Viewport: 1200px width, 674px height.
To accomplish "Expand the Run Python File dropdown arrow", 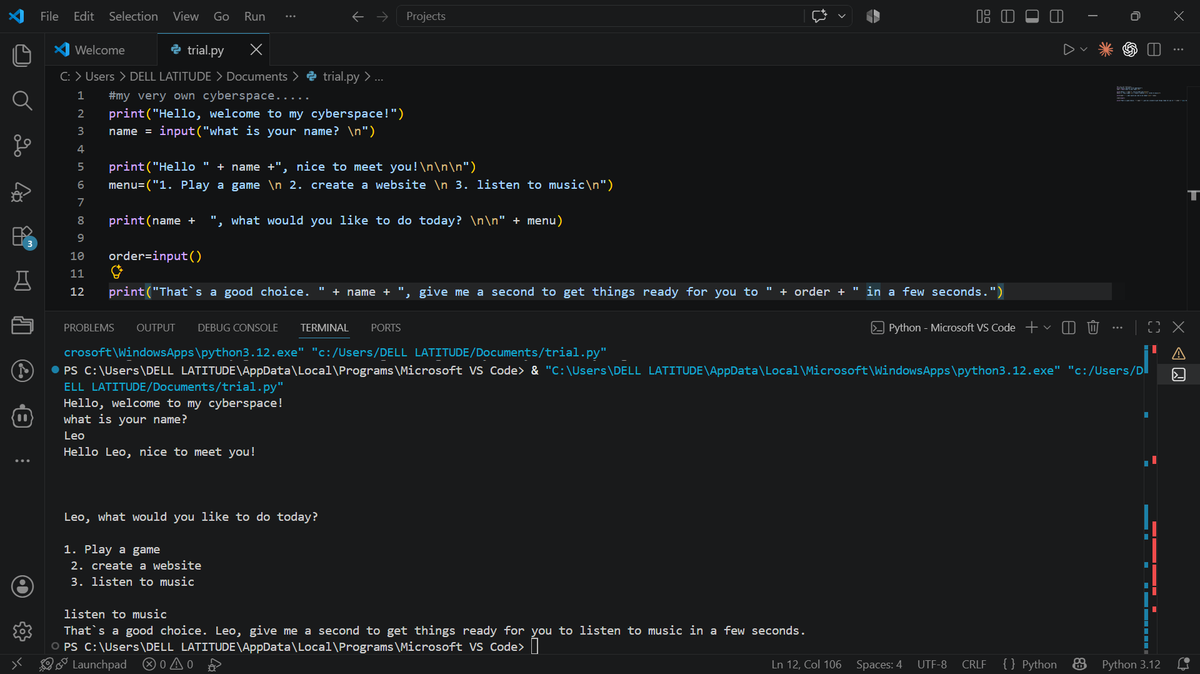I will point(1084,49).
